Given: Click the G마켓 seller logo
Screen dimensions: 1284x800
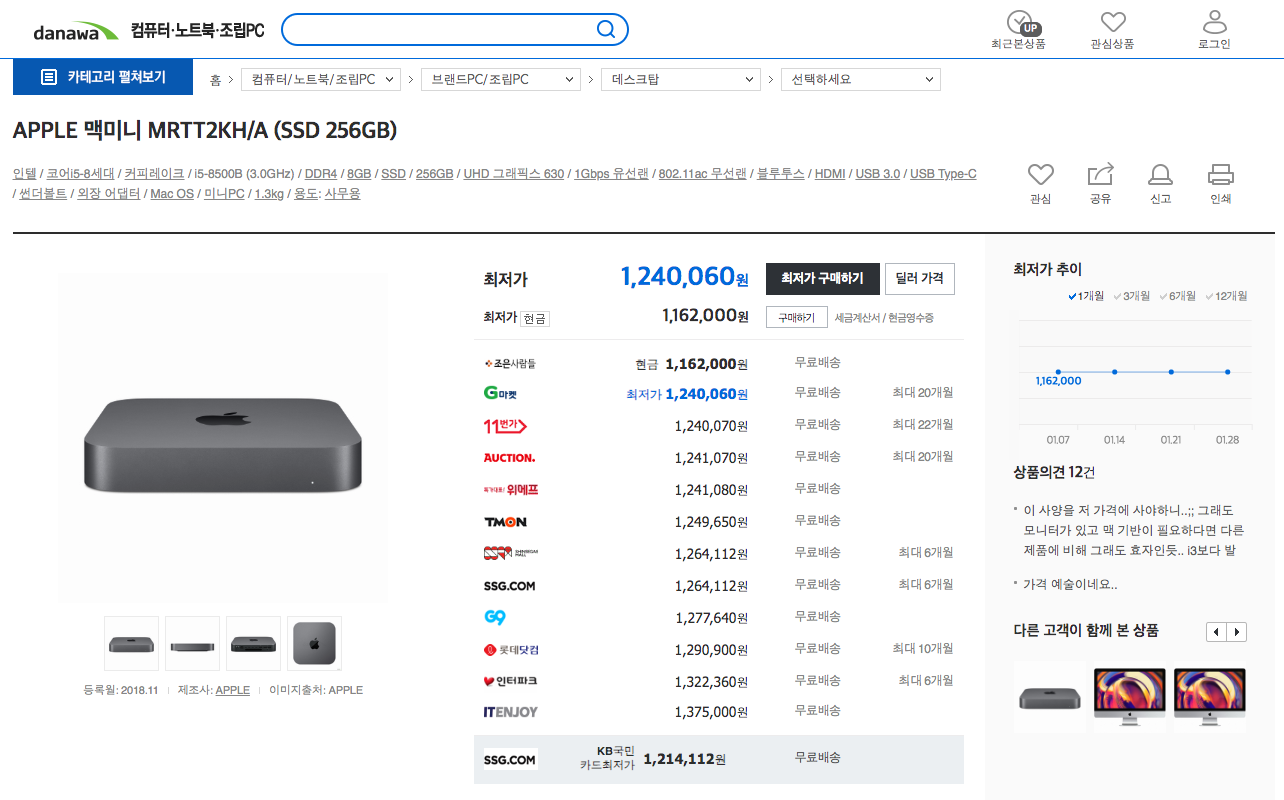Looking at the screenshot, I should (x=501, y=393).
